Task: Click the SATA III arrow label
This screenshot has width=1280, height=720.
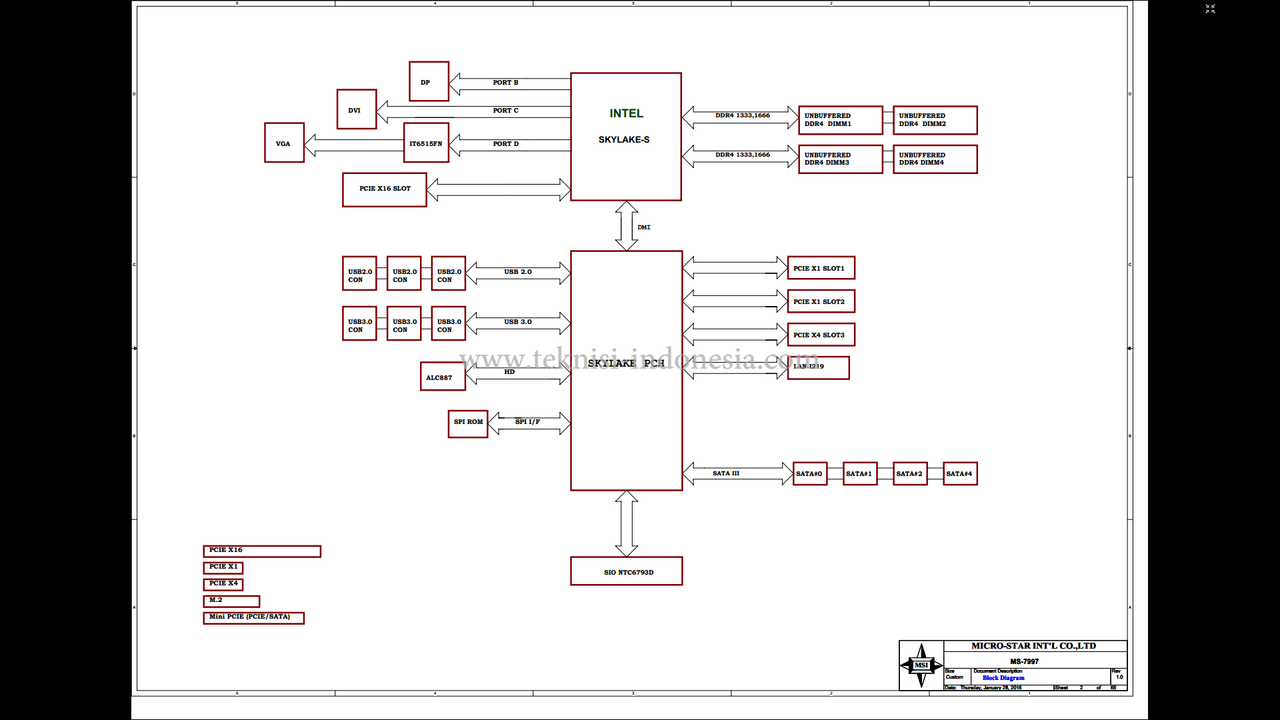Action: (726, 473)
